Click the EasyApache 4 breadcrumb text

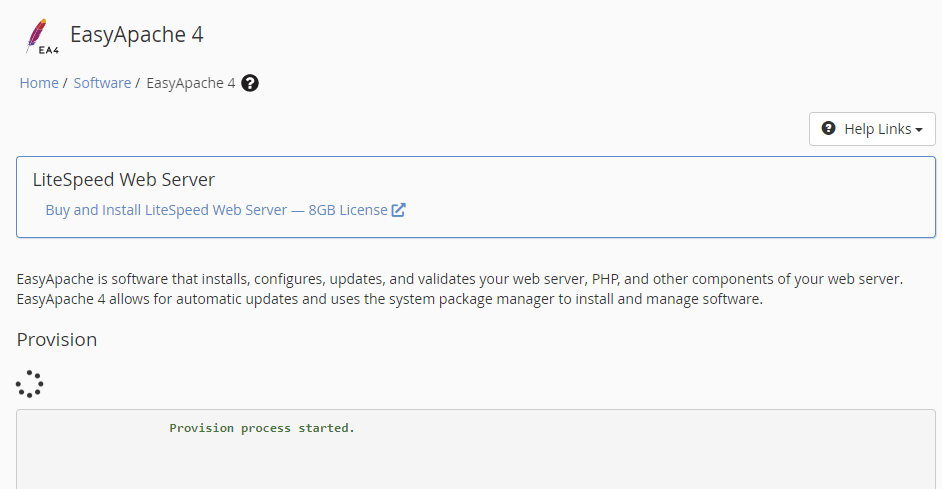(190, 83)
